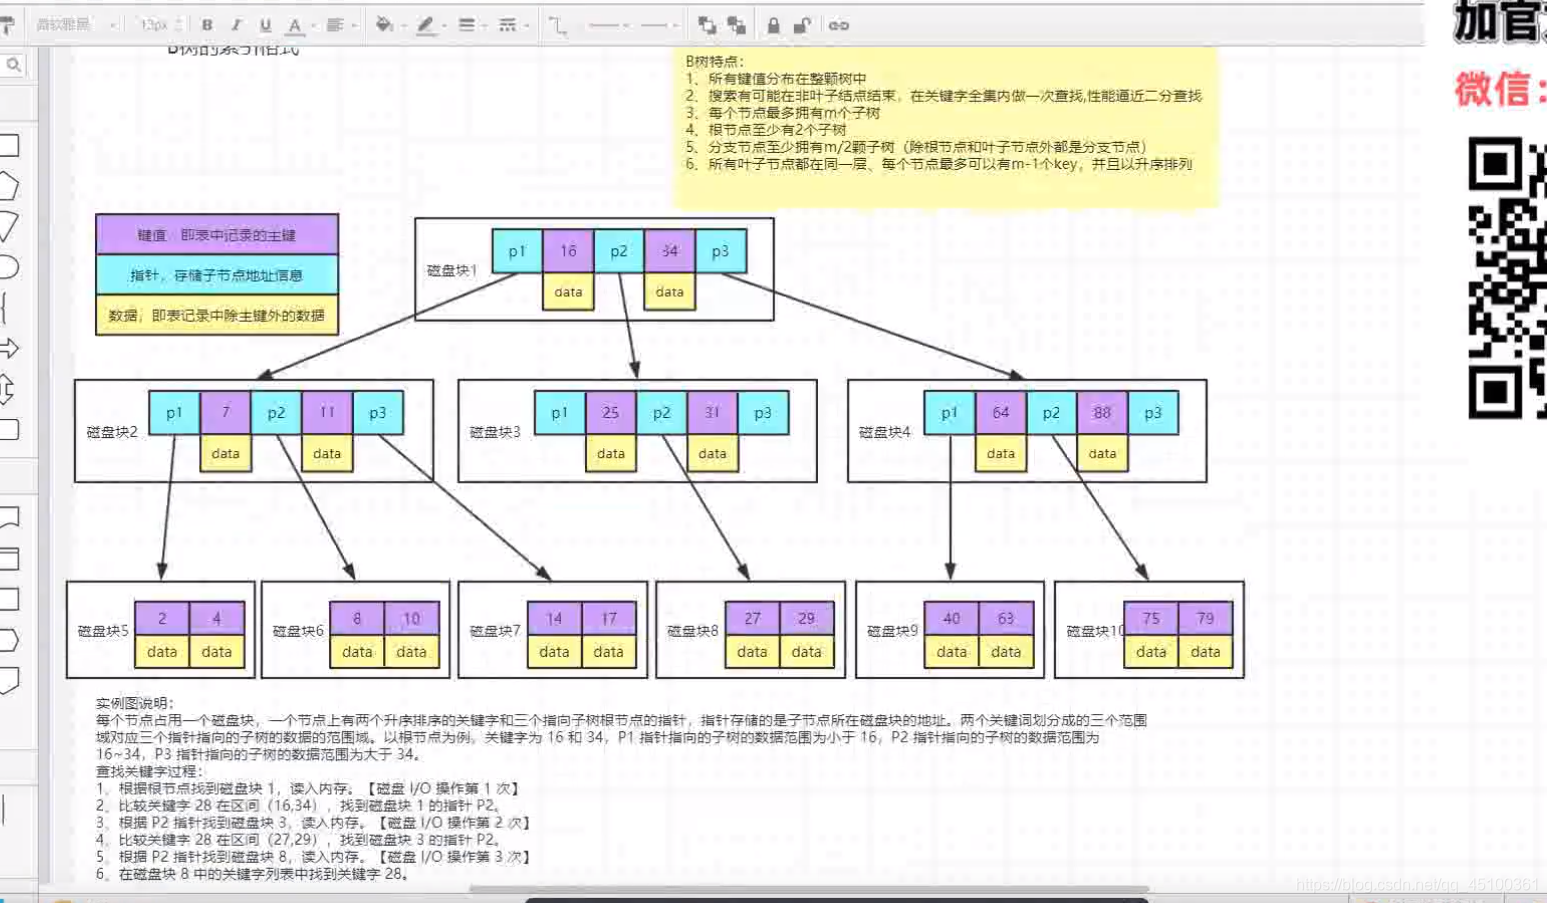
Task: Click key cell "25" in disk block 3
Action: tap(610, 412)
